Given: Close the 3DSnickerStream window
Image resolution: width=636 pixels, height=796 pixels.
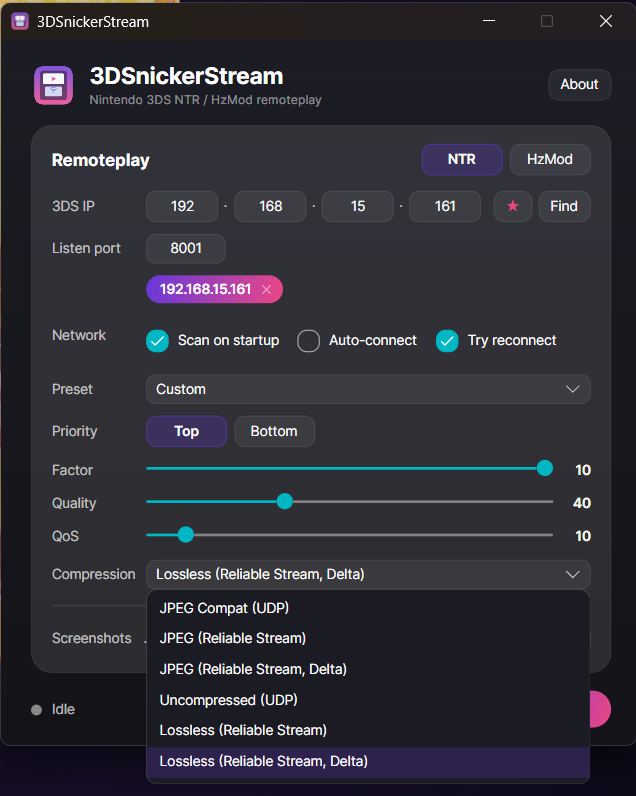Looking at the screenshot, I should [x=606, y=21].
